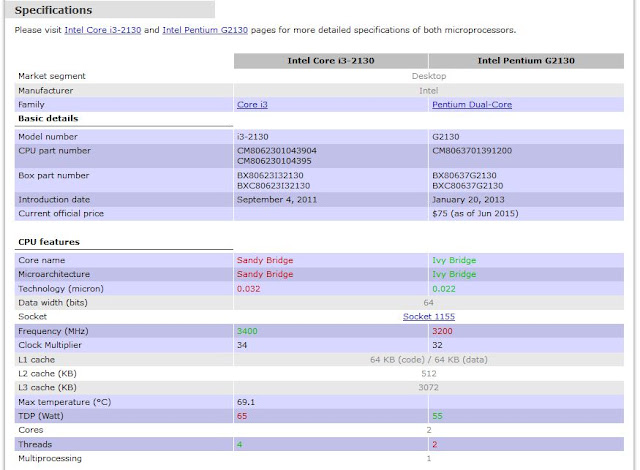
Task: Click the 64 KB (code) / 64 KB (data) value
Action: (x=429, y=360)
